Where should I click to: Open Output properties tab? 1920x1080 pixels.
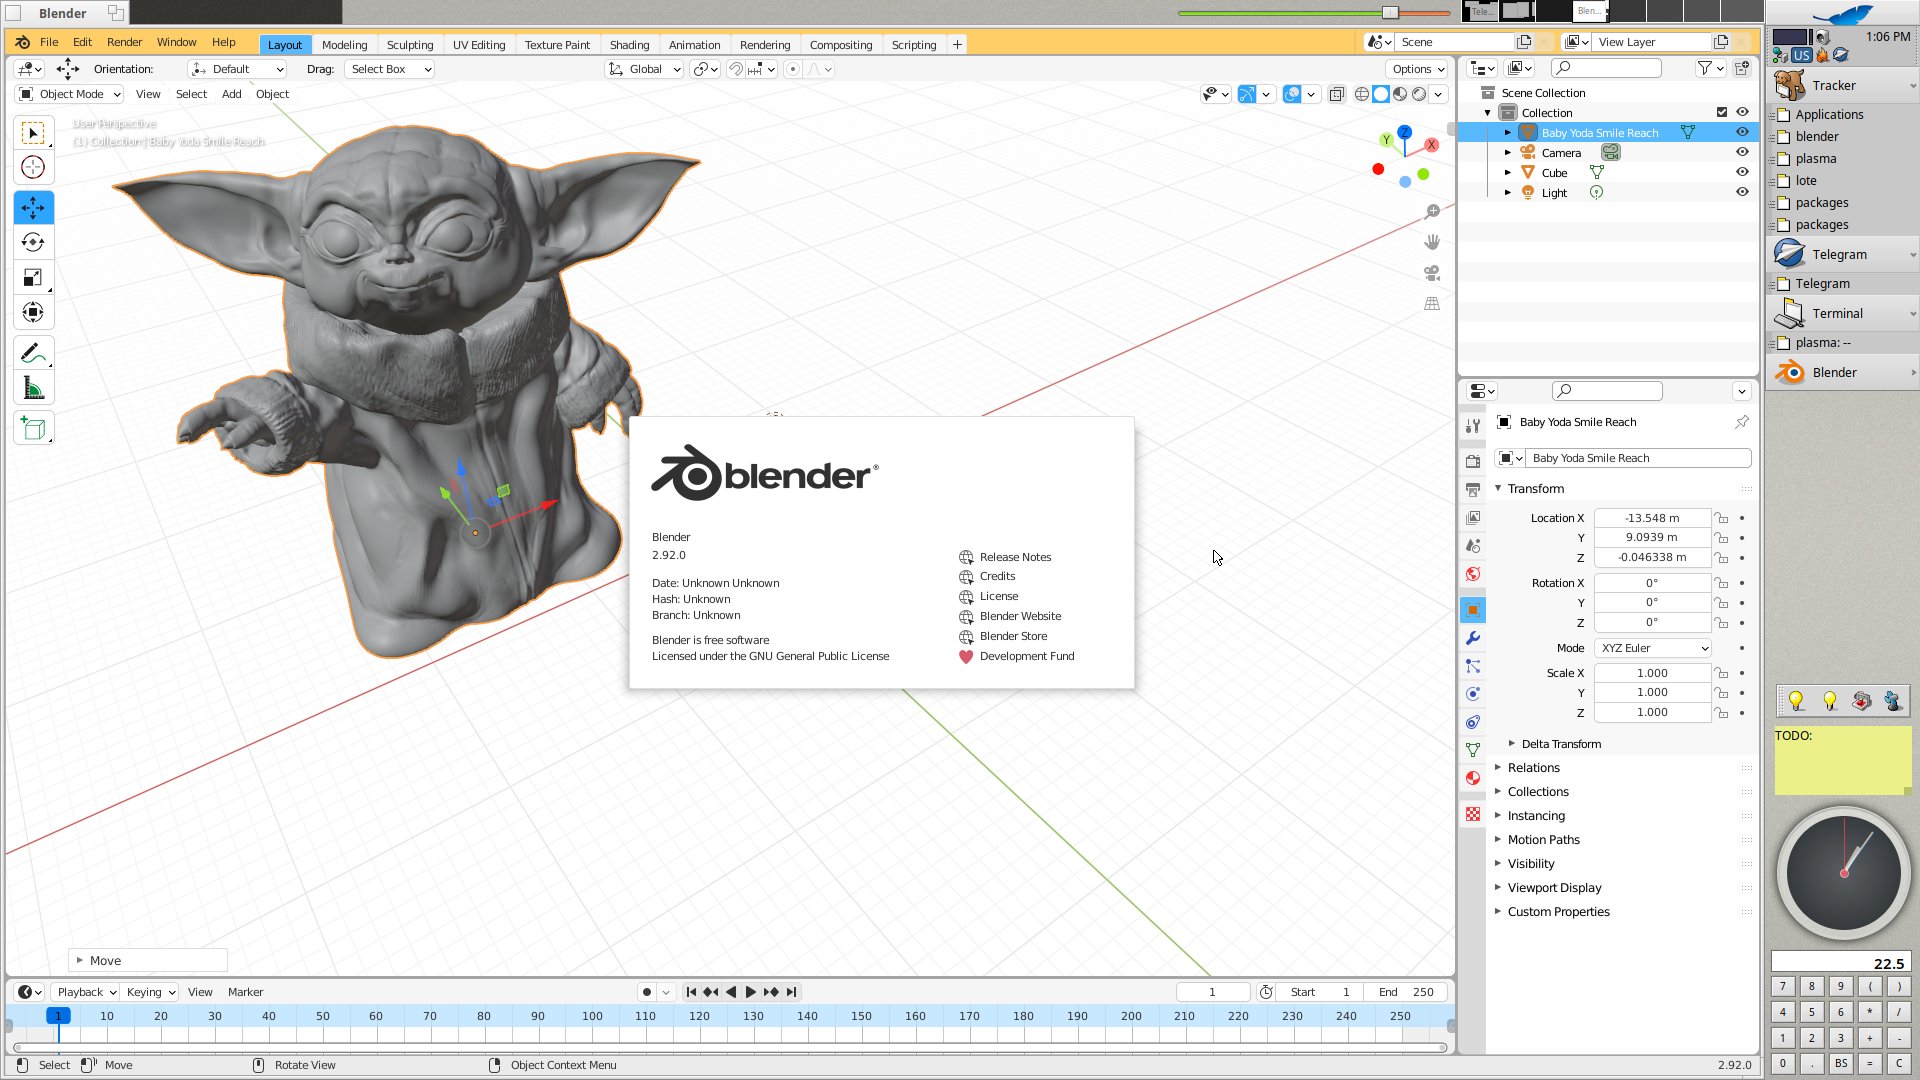(1473, 490)
